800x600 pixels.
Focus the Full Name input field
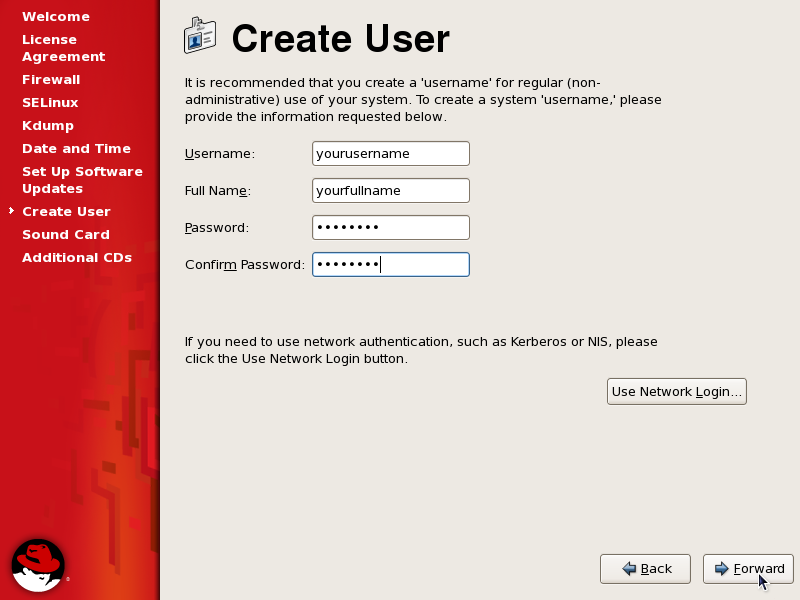click(391, 190)
